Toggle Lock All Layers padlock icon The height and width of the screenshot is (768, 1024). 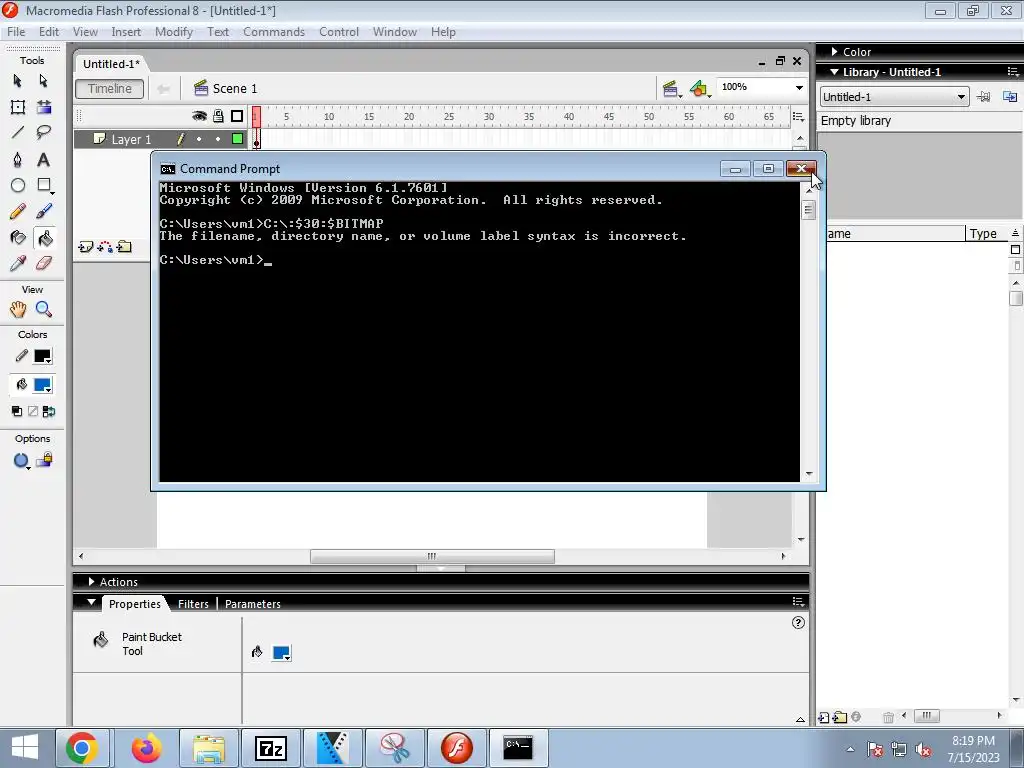[x=218, y=116]
